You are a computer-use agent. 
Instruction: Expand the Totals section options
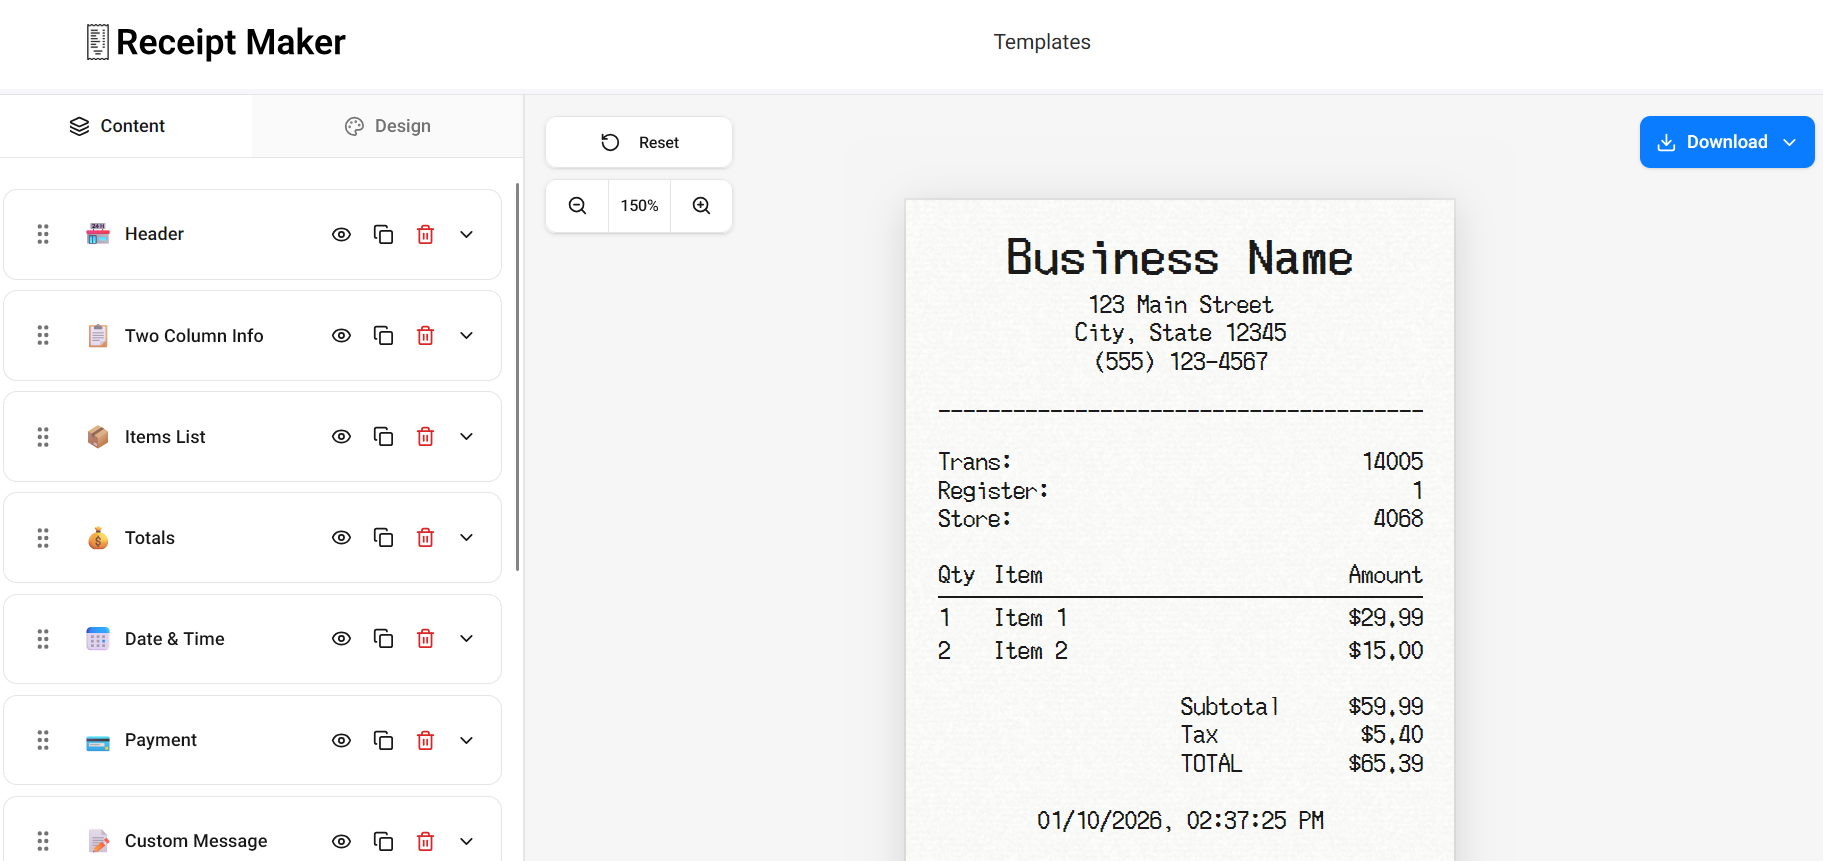(466, 538)
